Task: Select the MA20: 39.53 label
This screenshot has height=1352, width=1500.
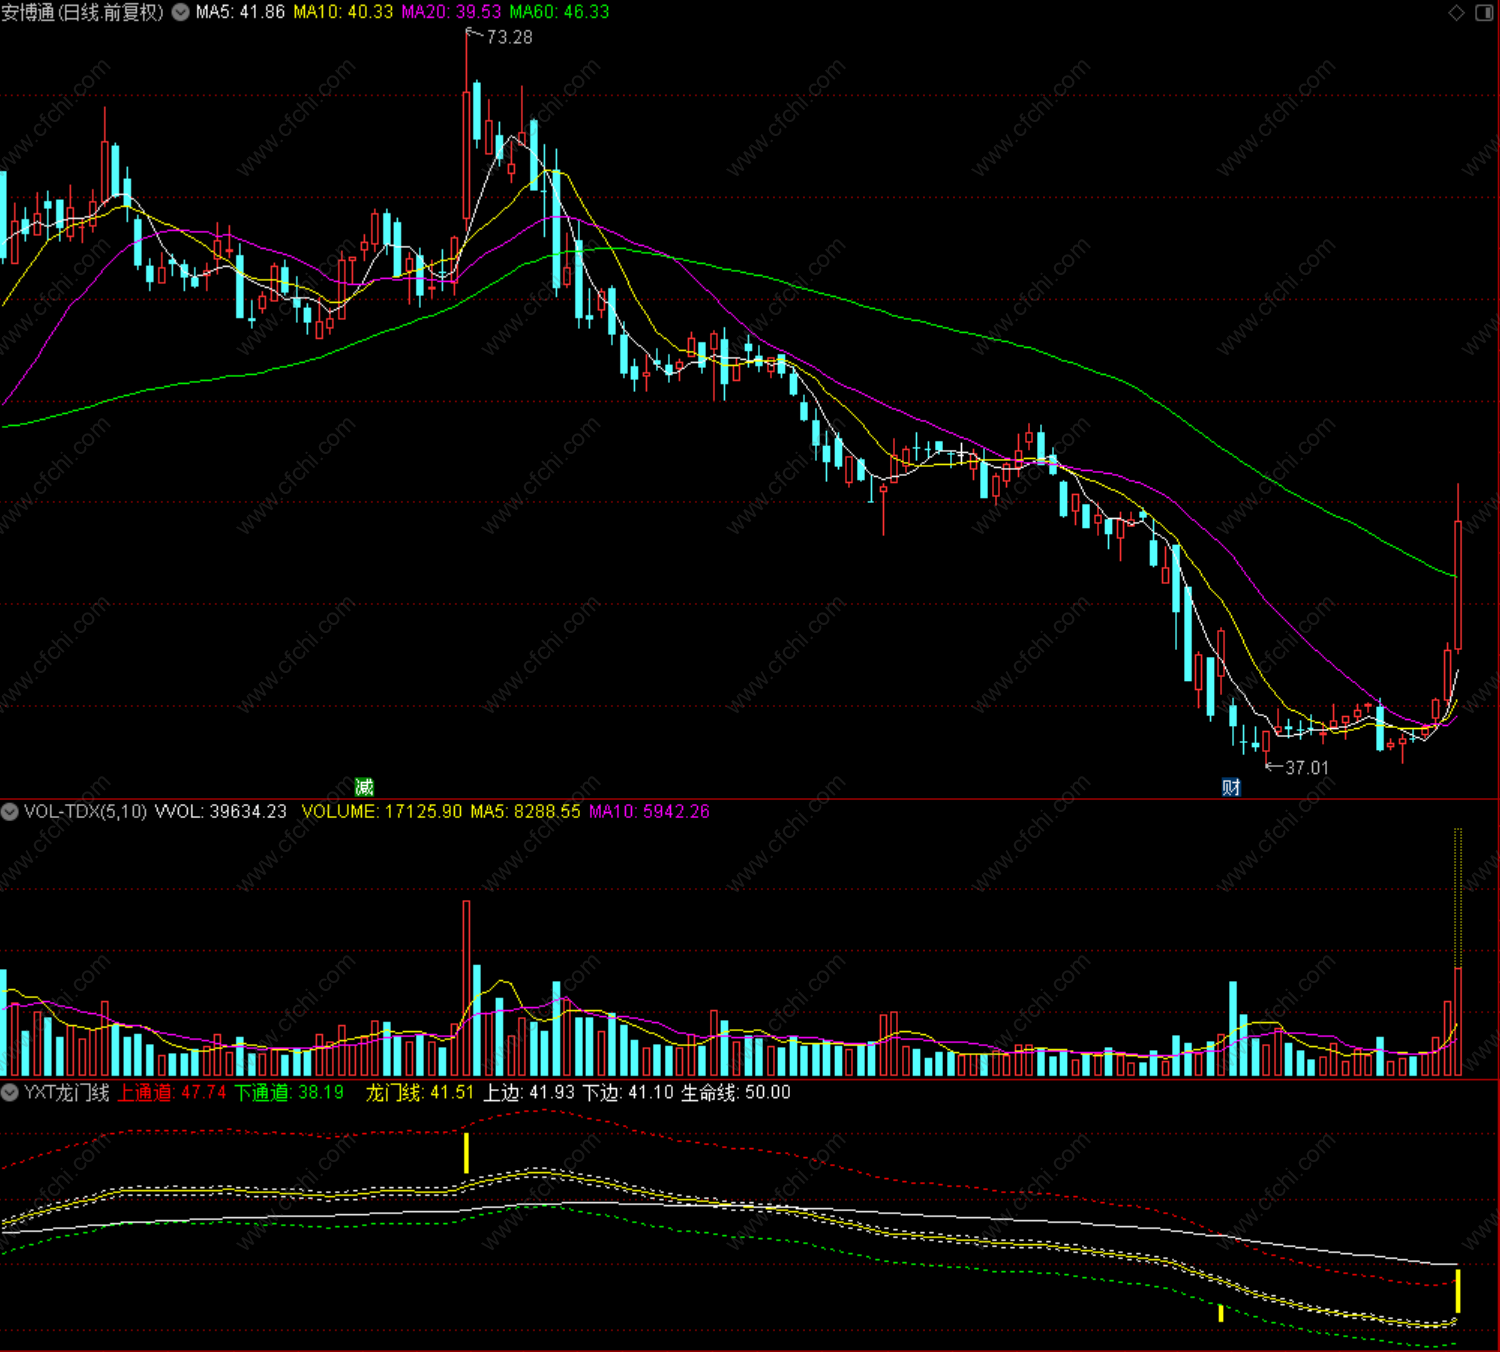Action: pyautogui.click(x=451, y=12)
